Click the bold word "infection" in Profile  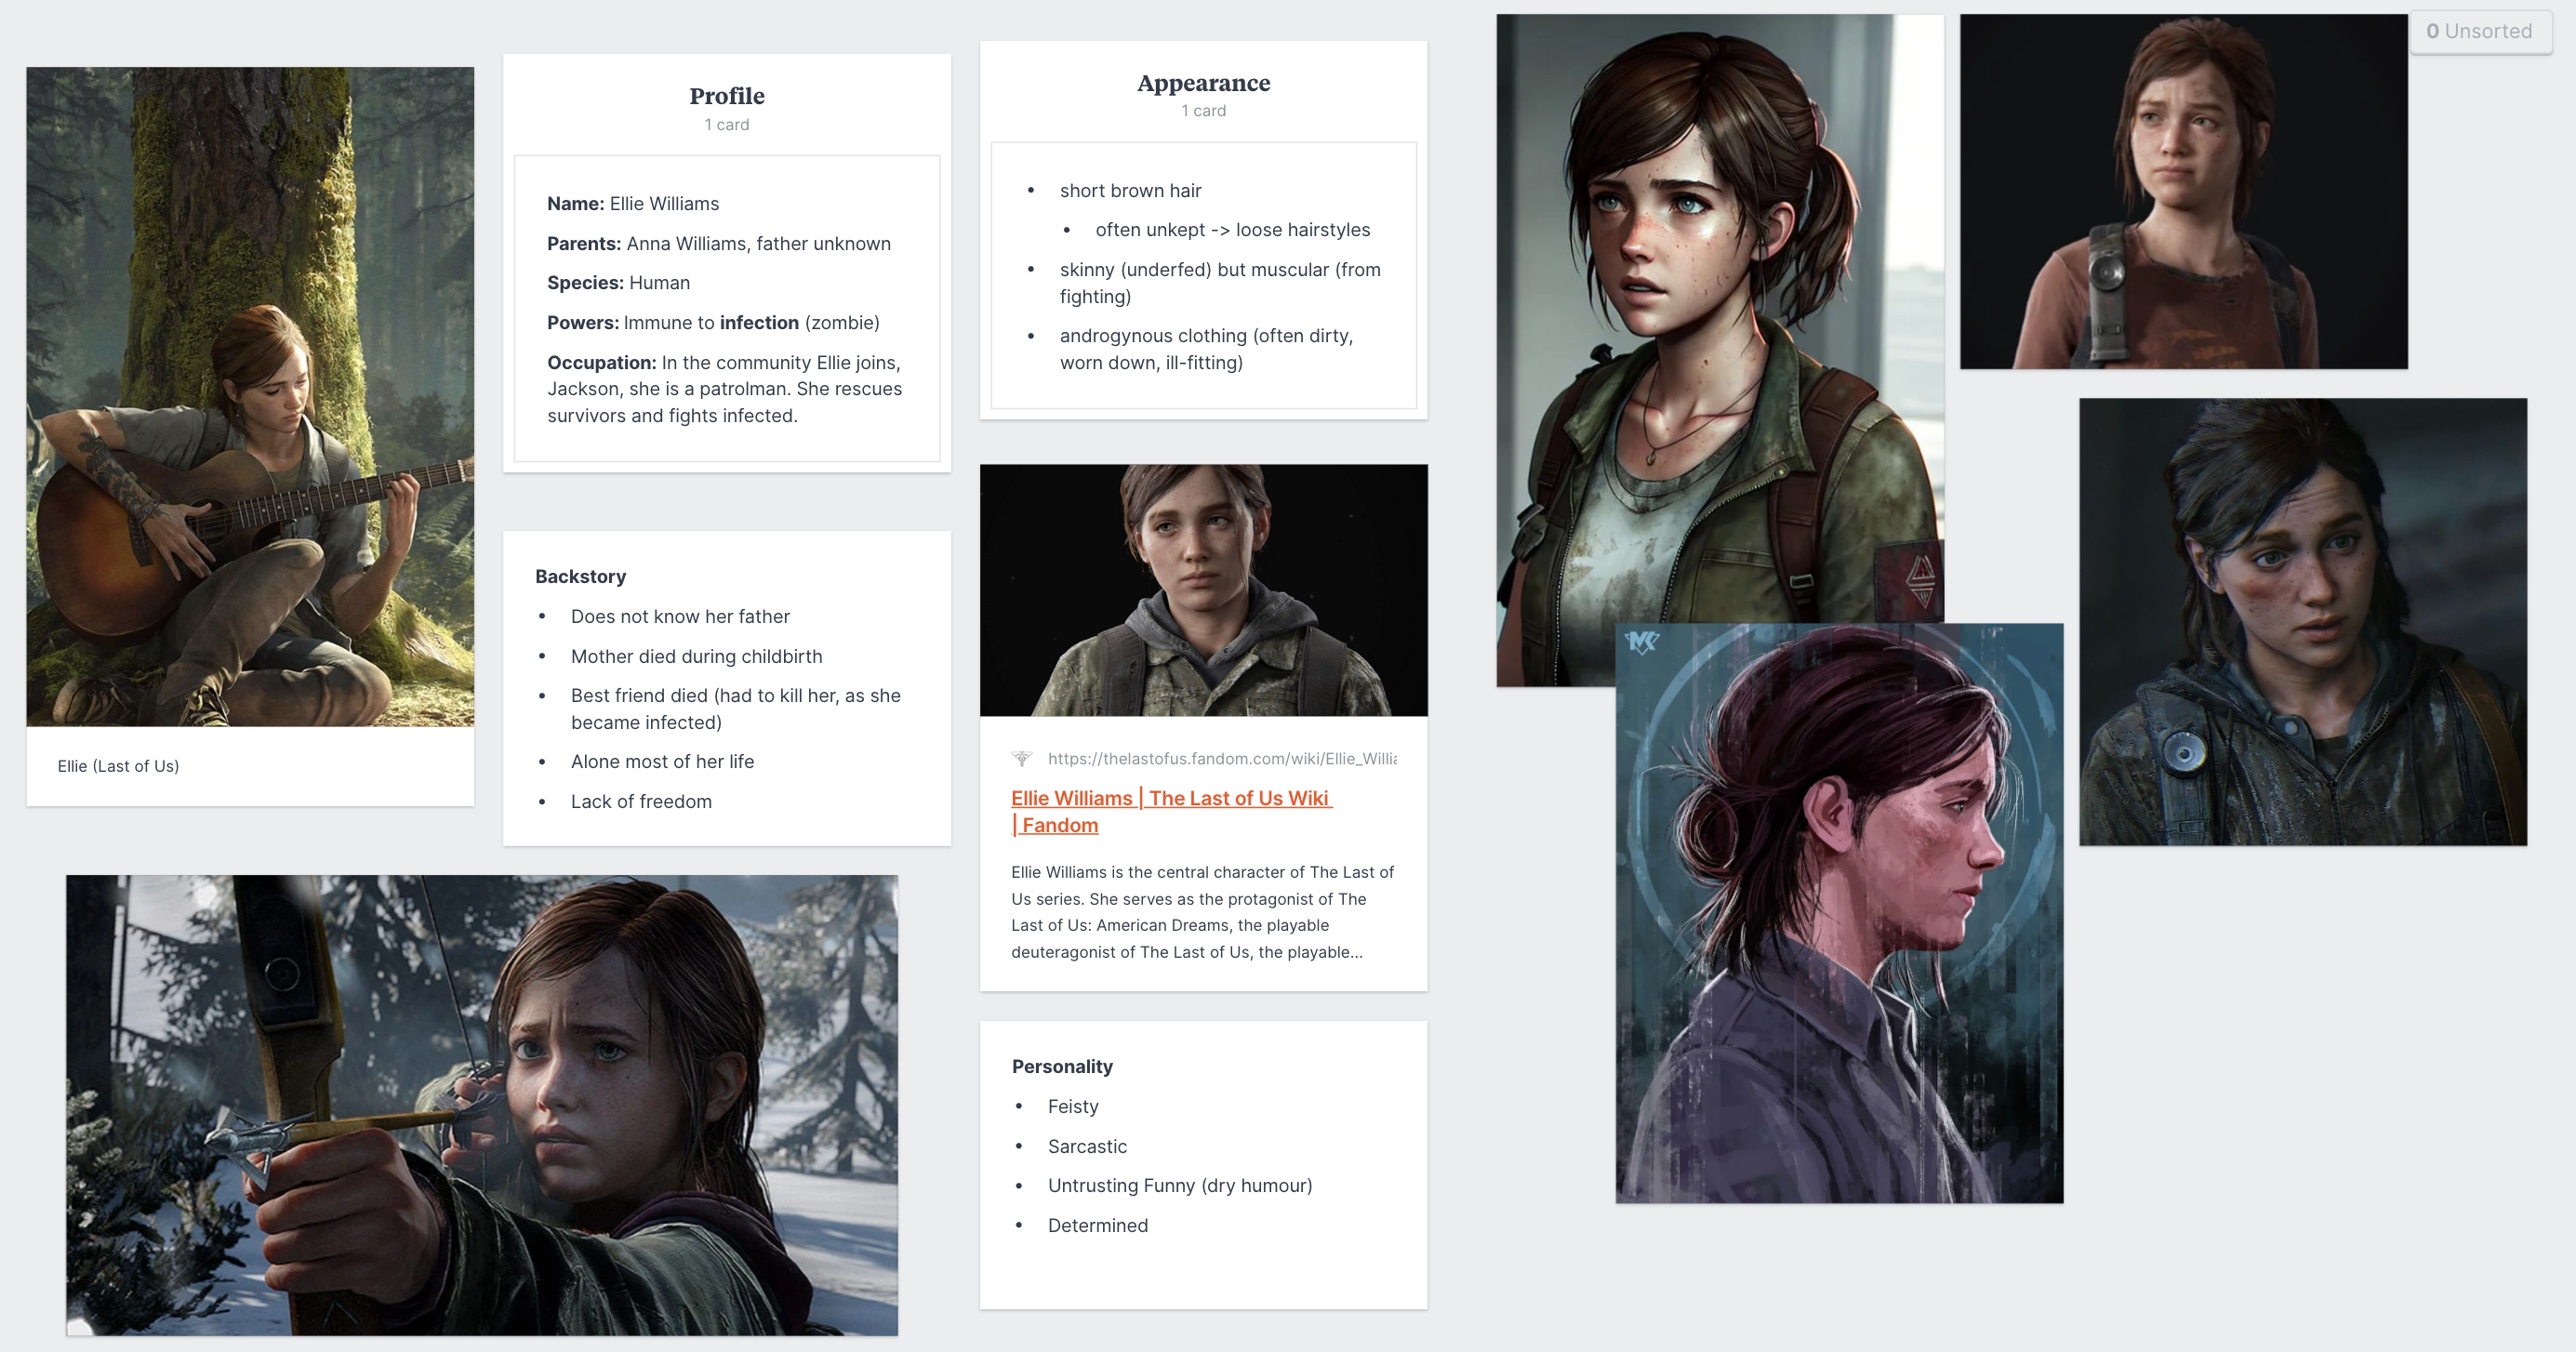pos(759,323)
